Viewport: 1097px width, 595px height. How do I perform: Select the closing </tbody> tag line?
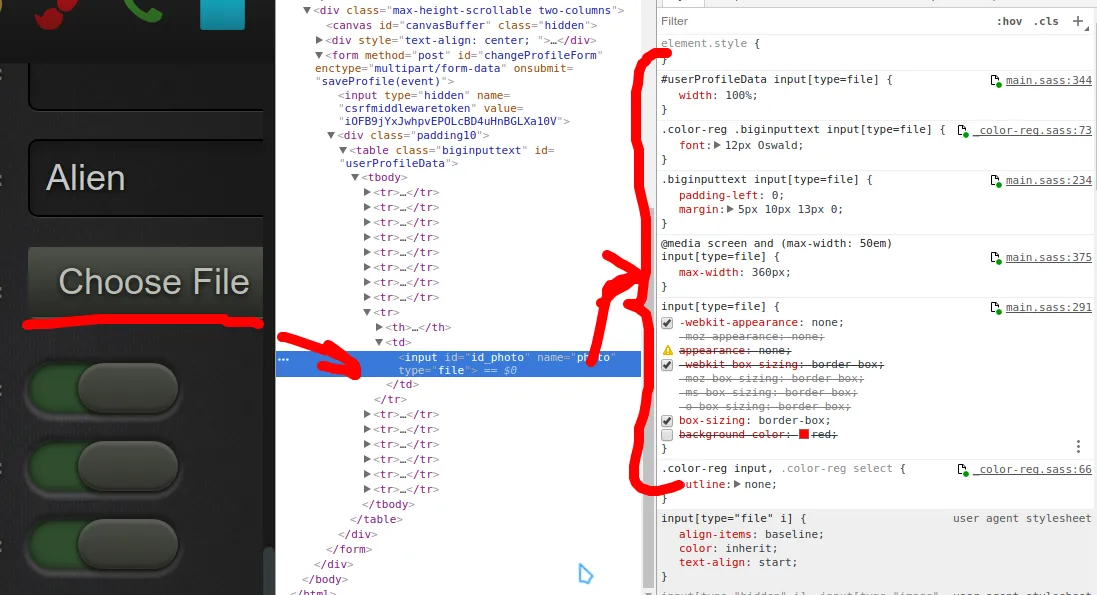(388, 505)
